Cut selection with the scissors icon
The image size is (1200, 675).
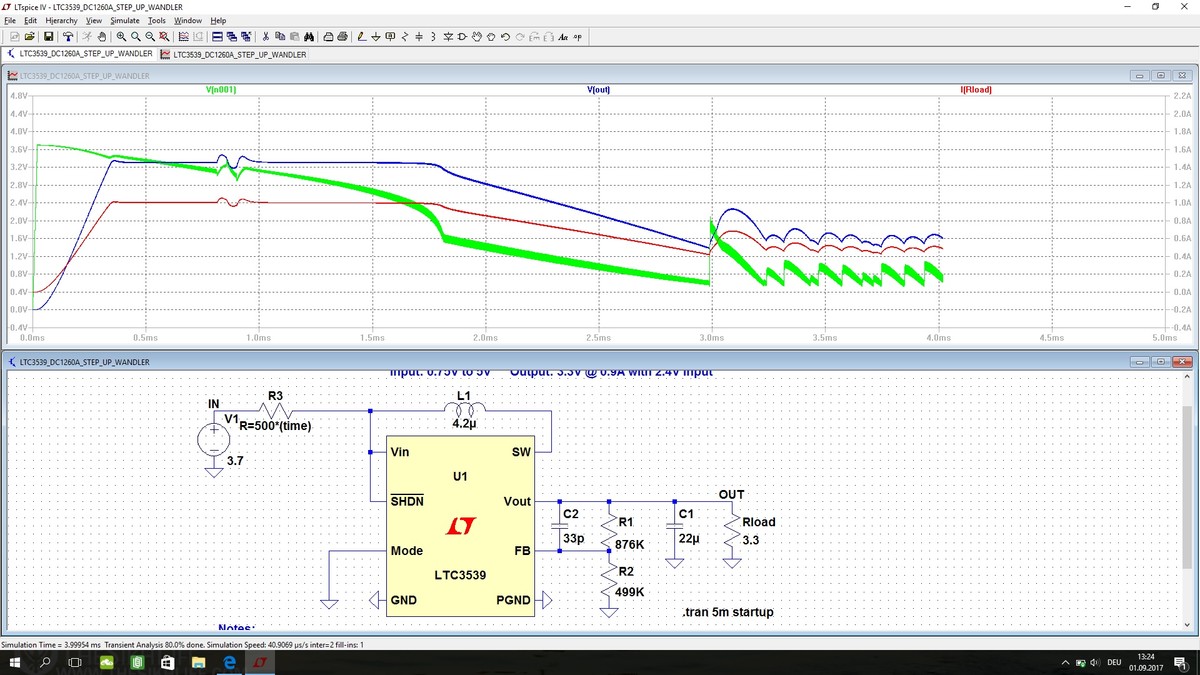[x=265, y=37]
